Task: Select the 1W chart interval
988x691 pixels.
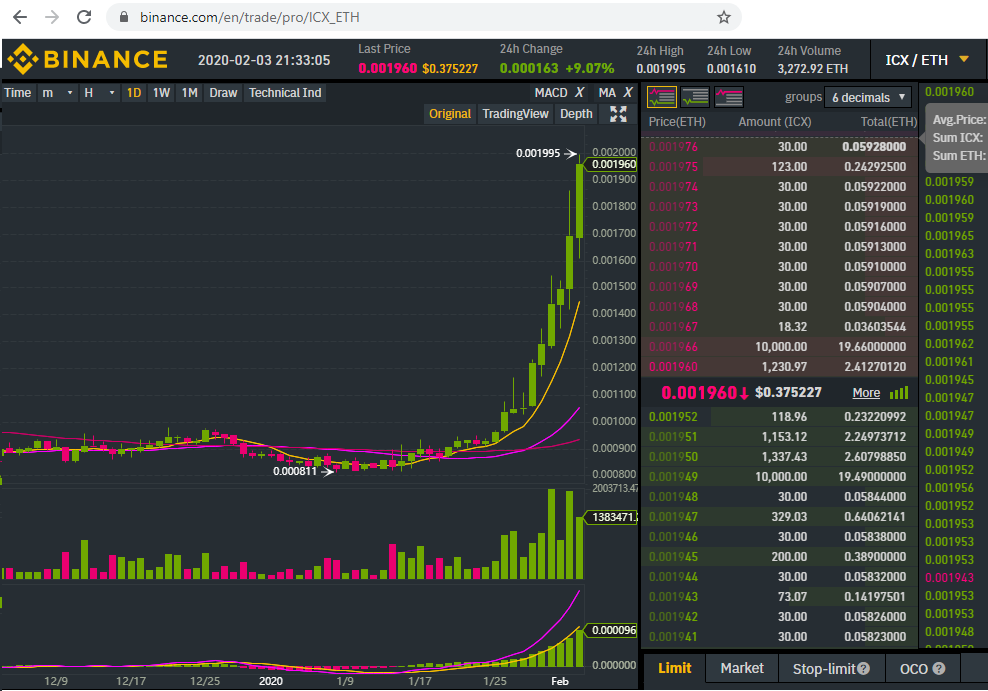Action: click(x=161, y=93)
